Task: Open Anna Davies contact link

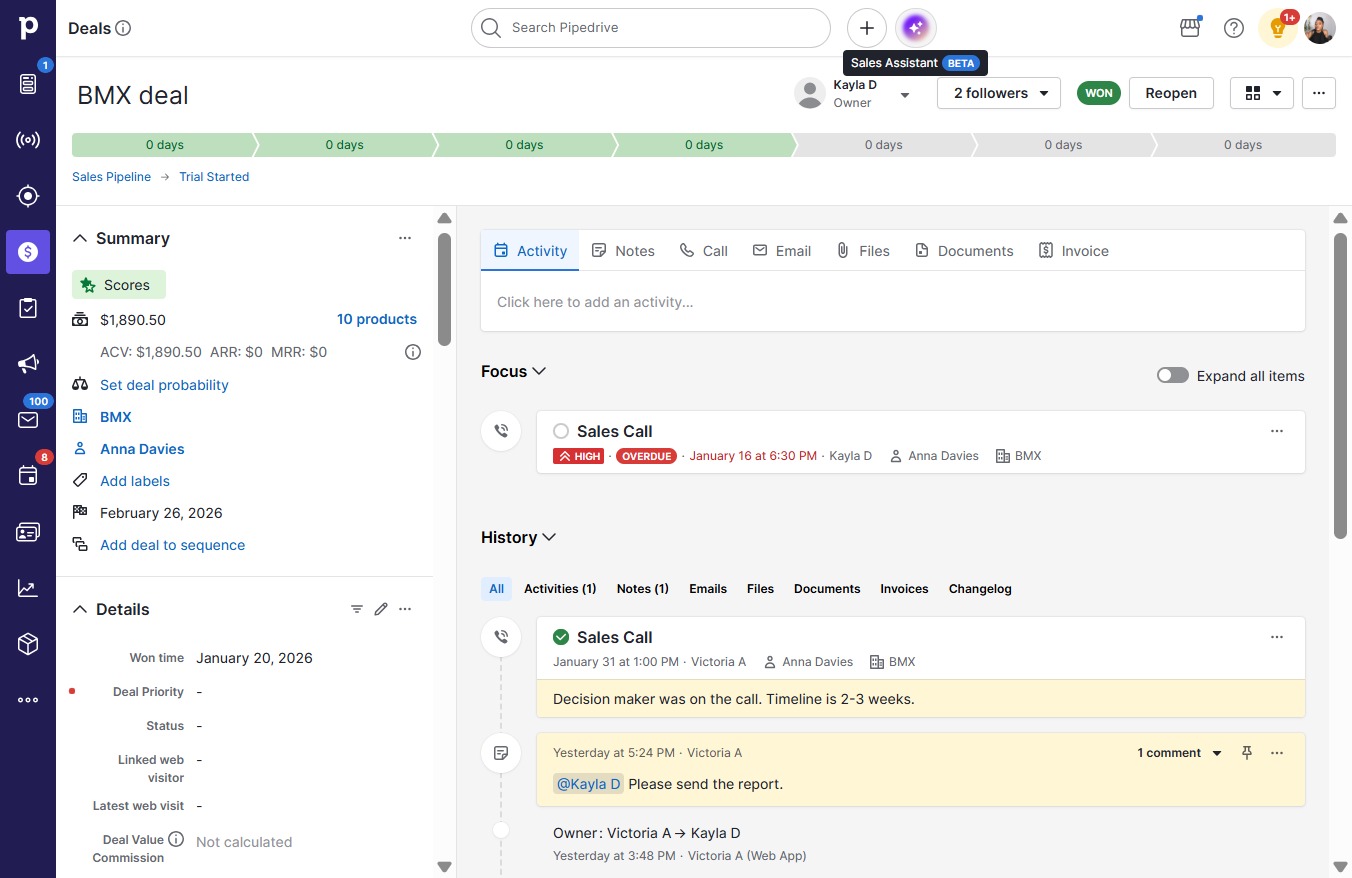Action: [x=142, y=449]
